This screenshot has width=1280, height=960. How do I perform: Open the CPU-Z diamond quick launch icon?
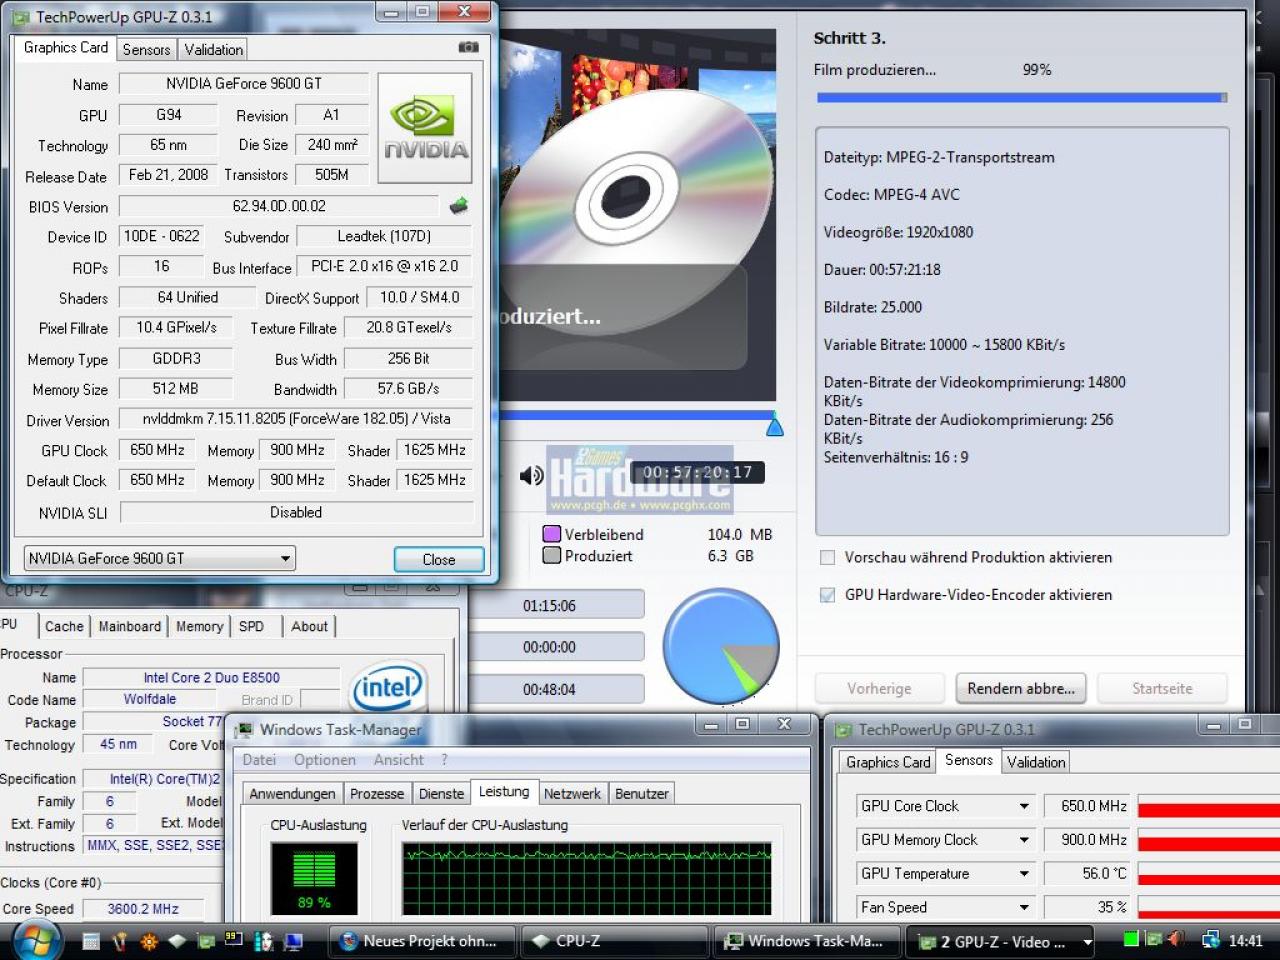click(177, 941)
